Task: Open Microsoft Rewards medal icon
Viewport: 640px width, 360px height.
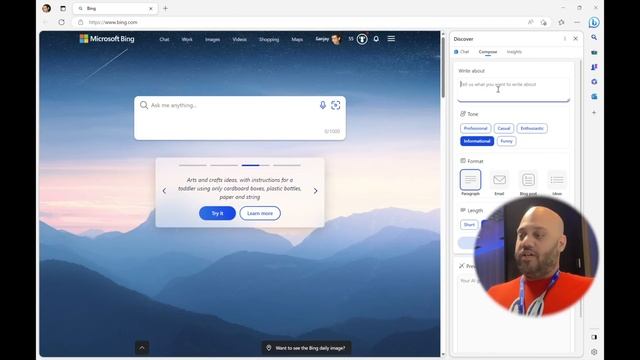Action: pyautogui.click(x=362, y=39)
